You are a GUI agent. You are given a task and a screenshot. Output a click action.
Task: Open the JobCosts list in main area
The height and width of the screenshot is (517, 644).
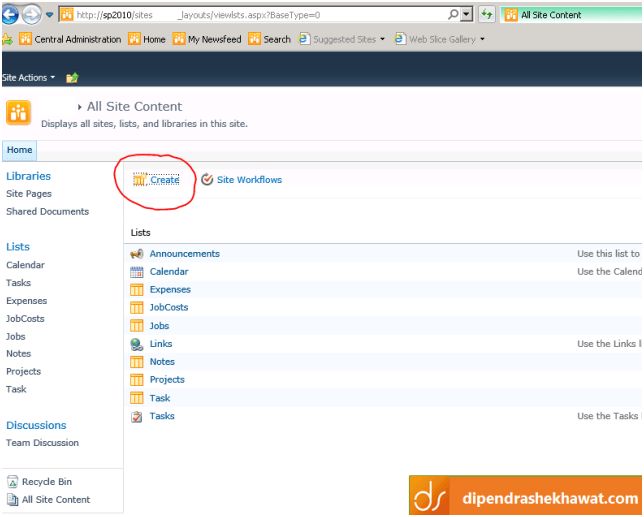[x=169, y=308]
